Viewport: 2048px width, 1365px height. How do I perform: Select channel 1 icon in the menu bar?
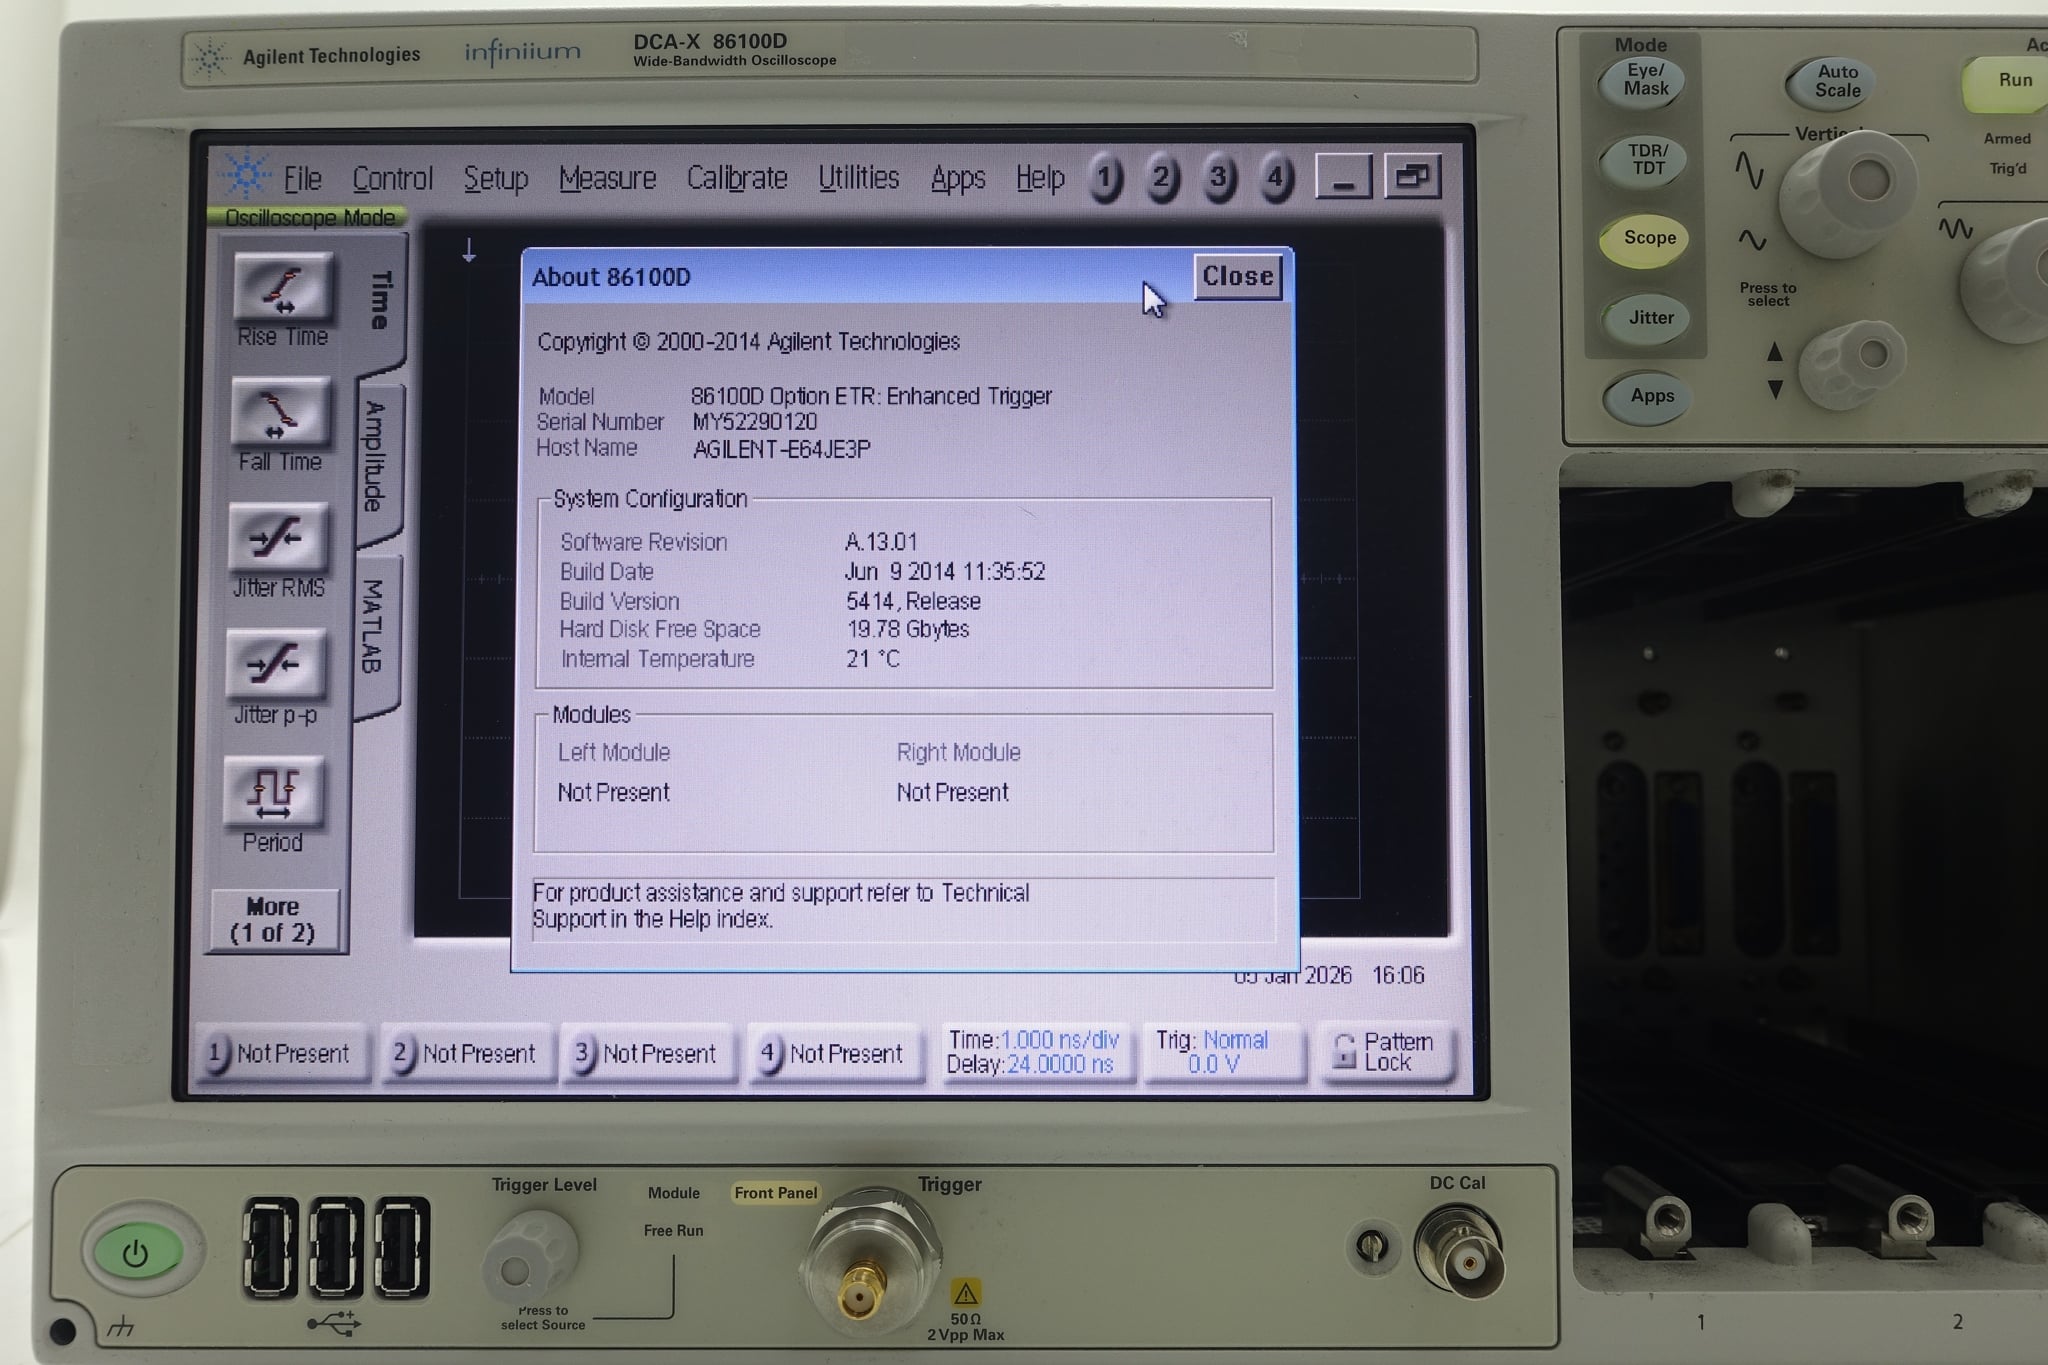[1106, 178]
